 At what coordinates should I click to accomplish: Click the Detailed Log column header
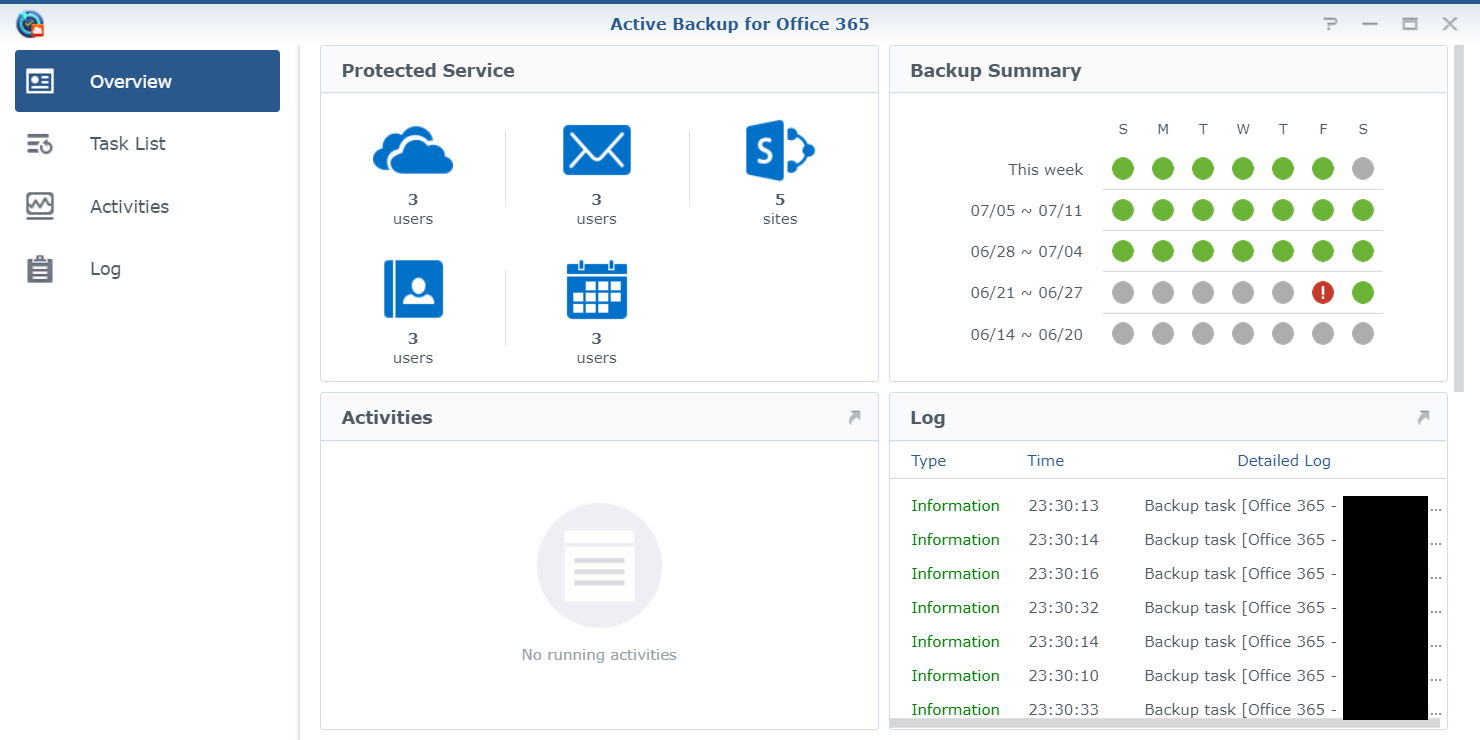click(x=1284, y=461)
